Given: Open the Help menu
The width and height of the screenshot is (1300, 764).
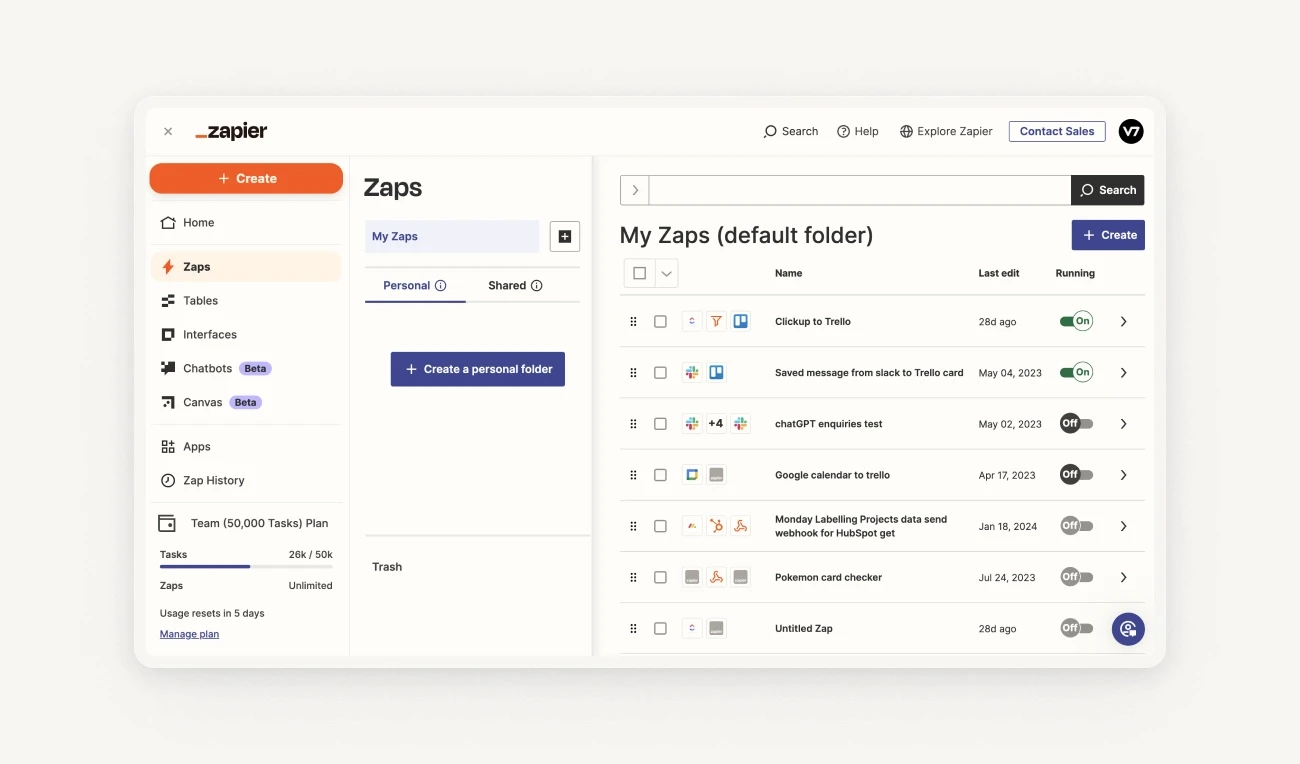Looking at the screenshot, I should click(x=858, y=131).
